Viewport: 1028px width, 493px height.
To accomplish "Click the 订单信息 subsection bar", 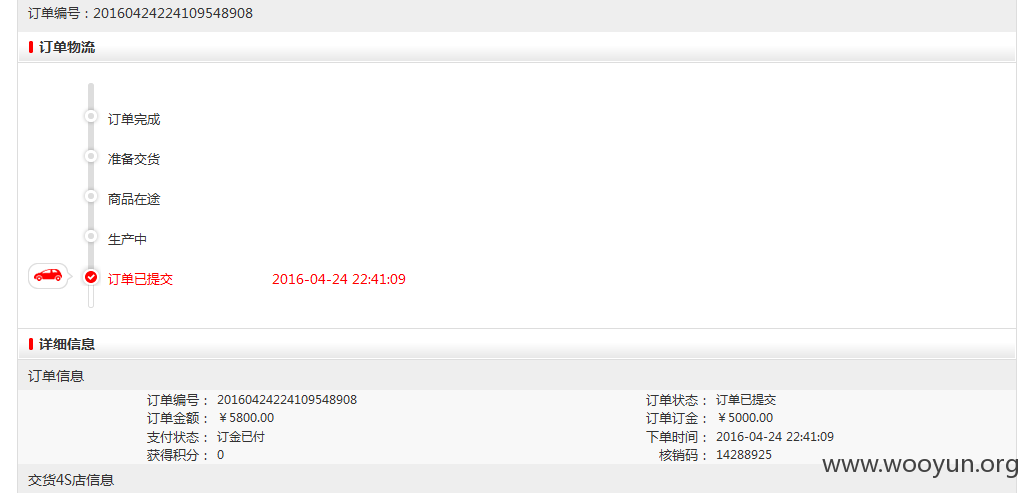I will tap(517, 376).
